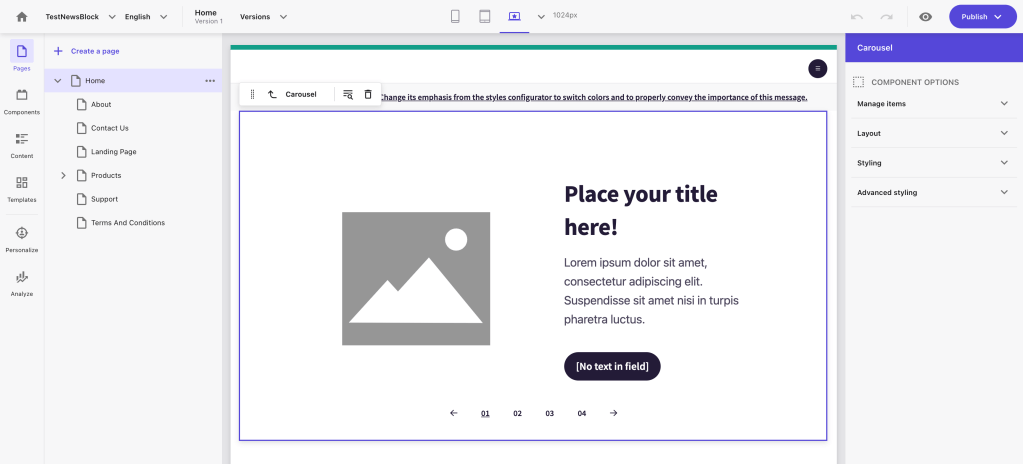Open the Versions dropdown
The height and width of the screenshot is (464, 1023).
click(264, 17)
